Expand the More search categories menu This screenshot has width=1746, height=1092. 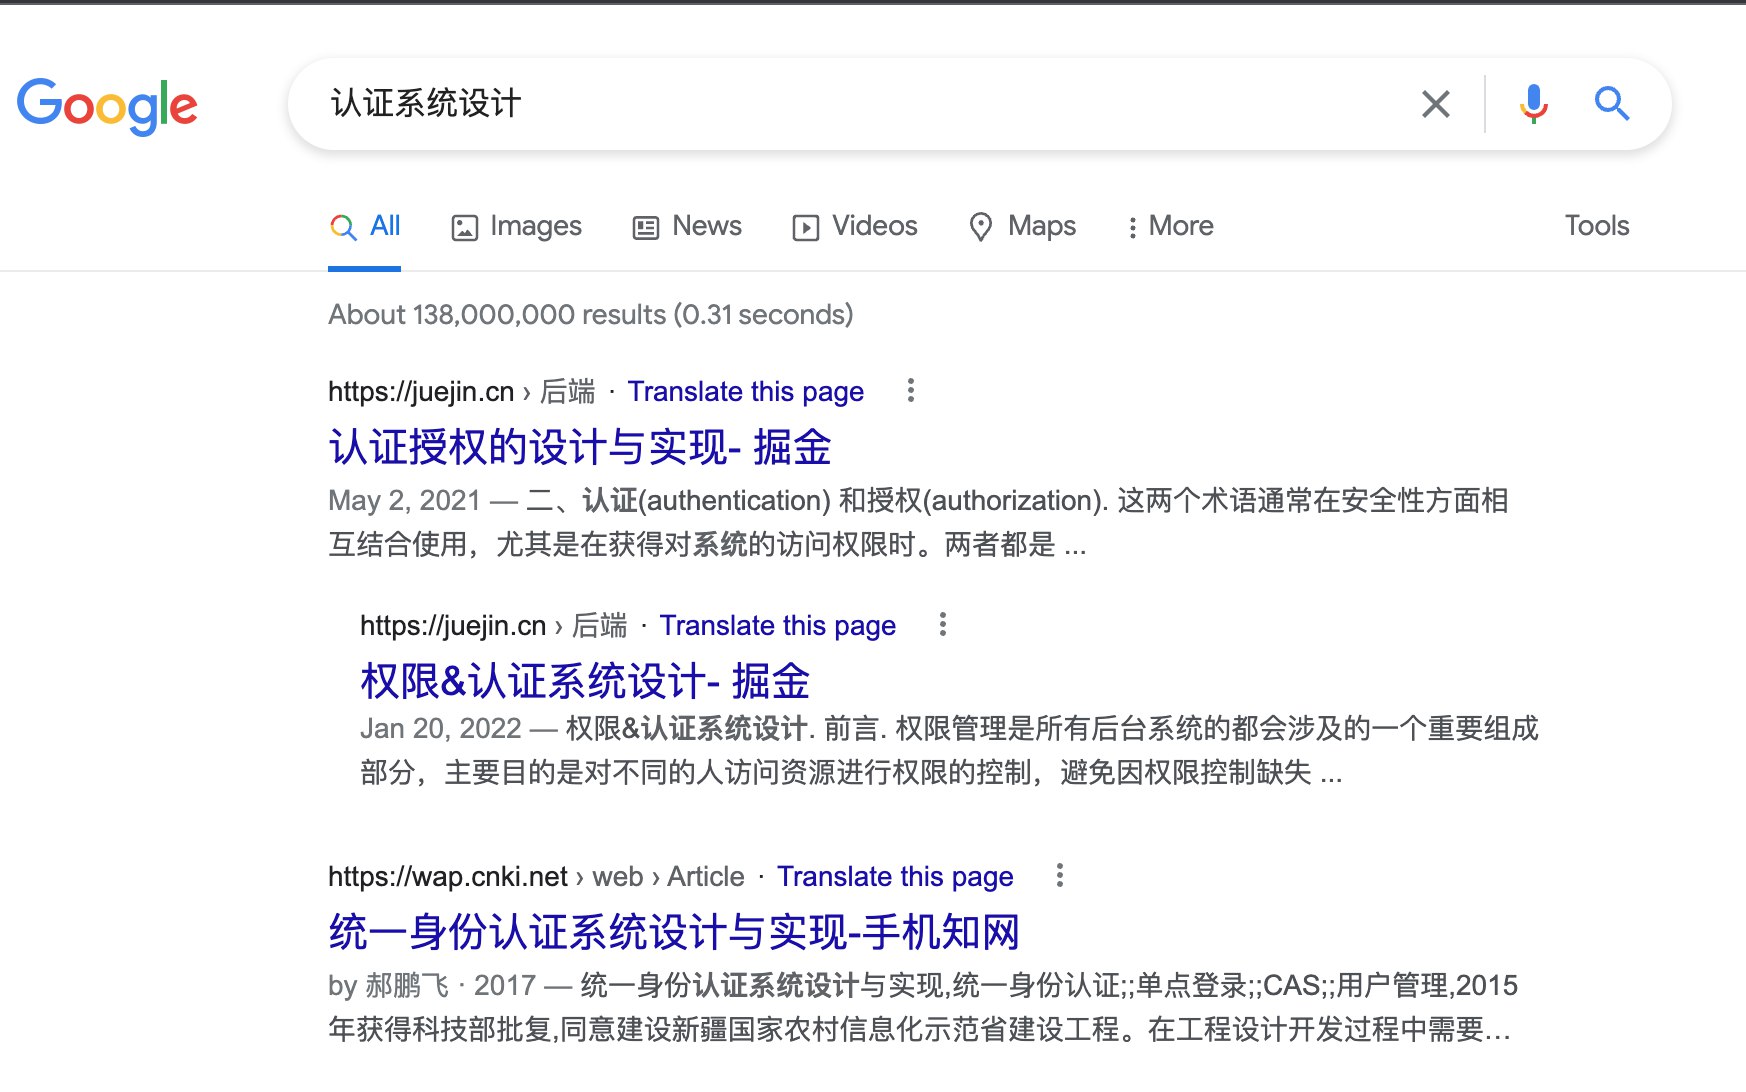(x=1169, y=227)
